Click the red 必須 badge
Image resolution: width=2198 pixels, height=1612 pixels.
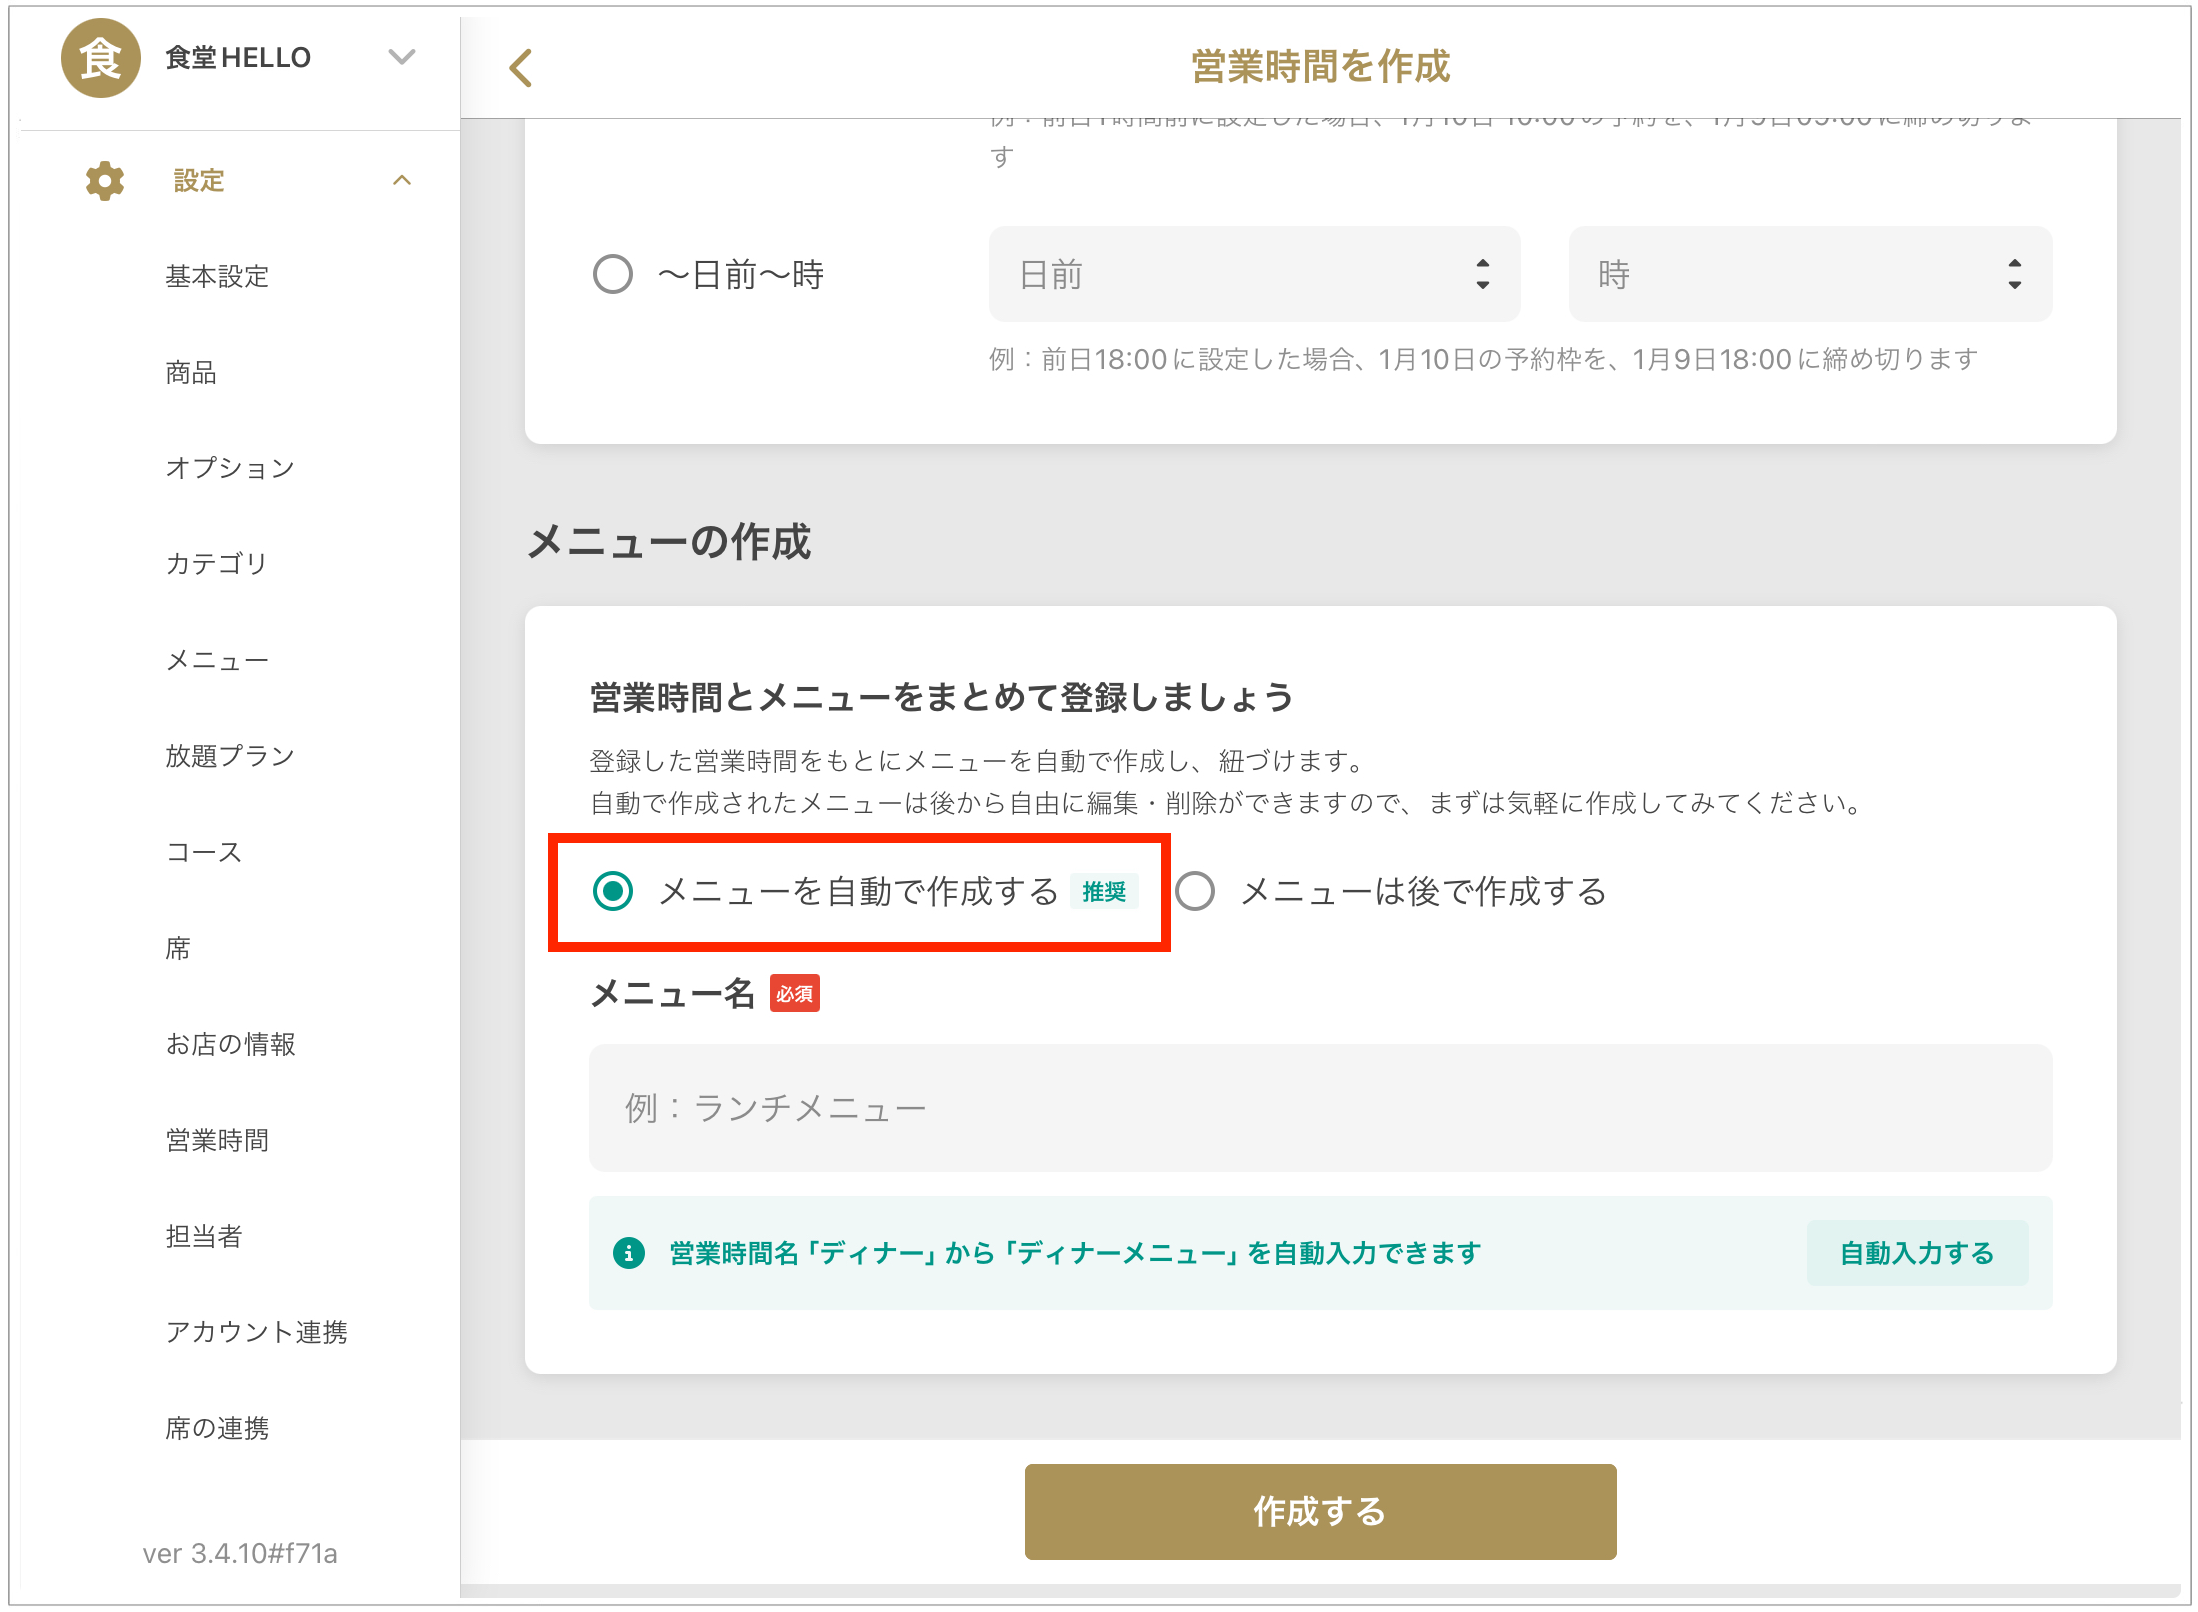click(x=794, y=994)
